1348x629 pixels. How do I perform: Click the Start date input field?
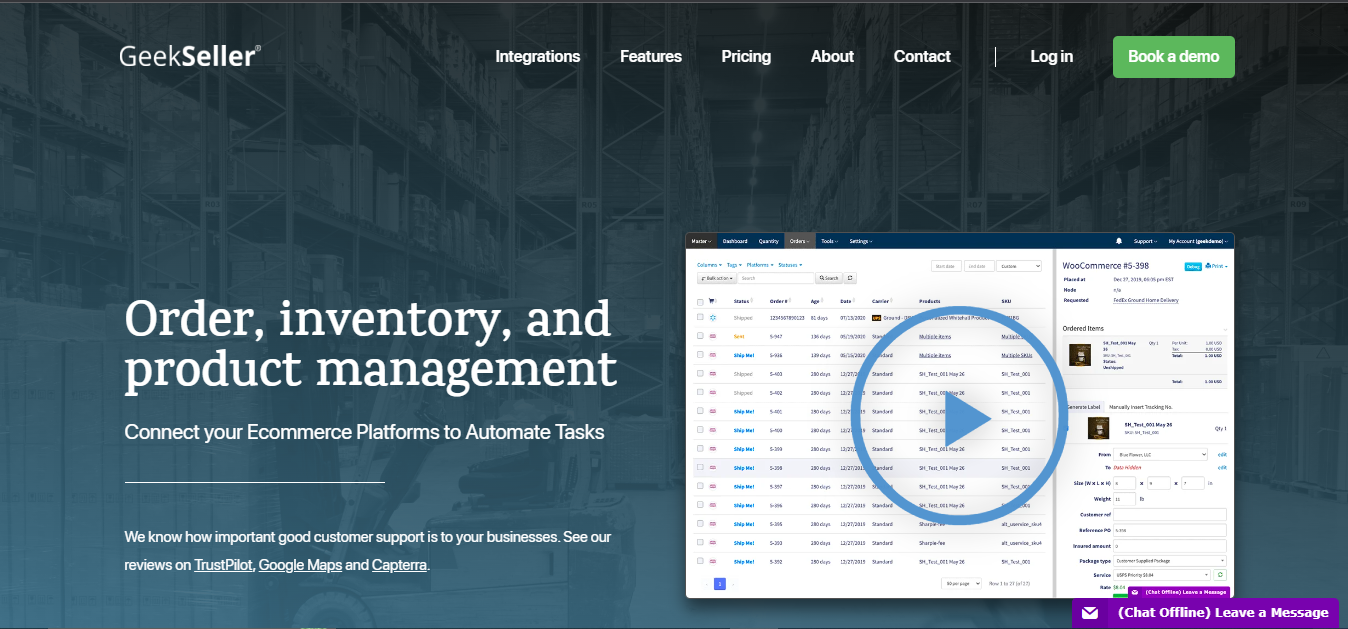pos(945,266)
